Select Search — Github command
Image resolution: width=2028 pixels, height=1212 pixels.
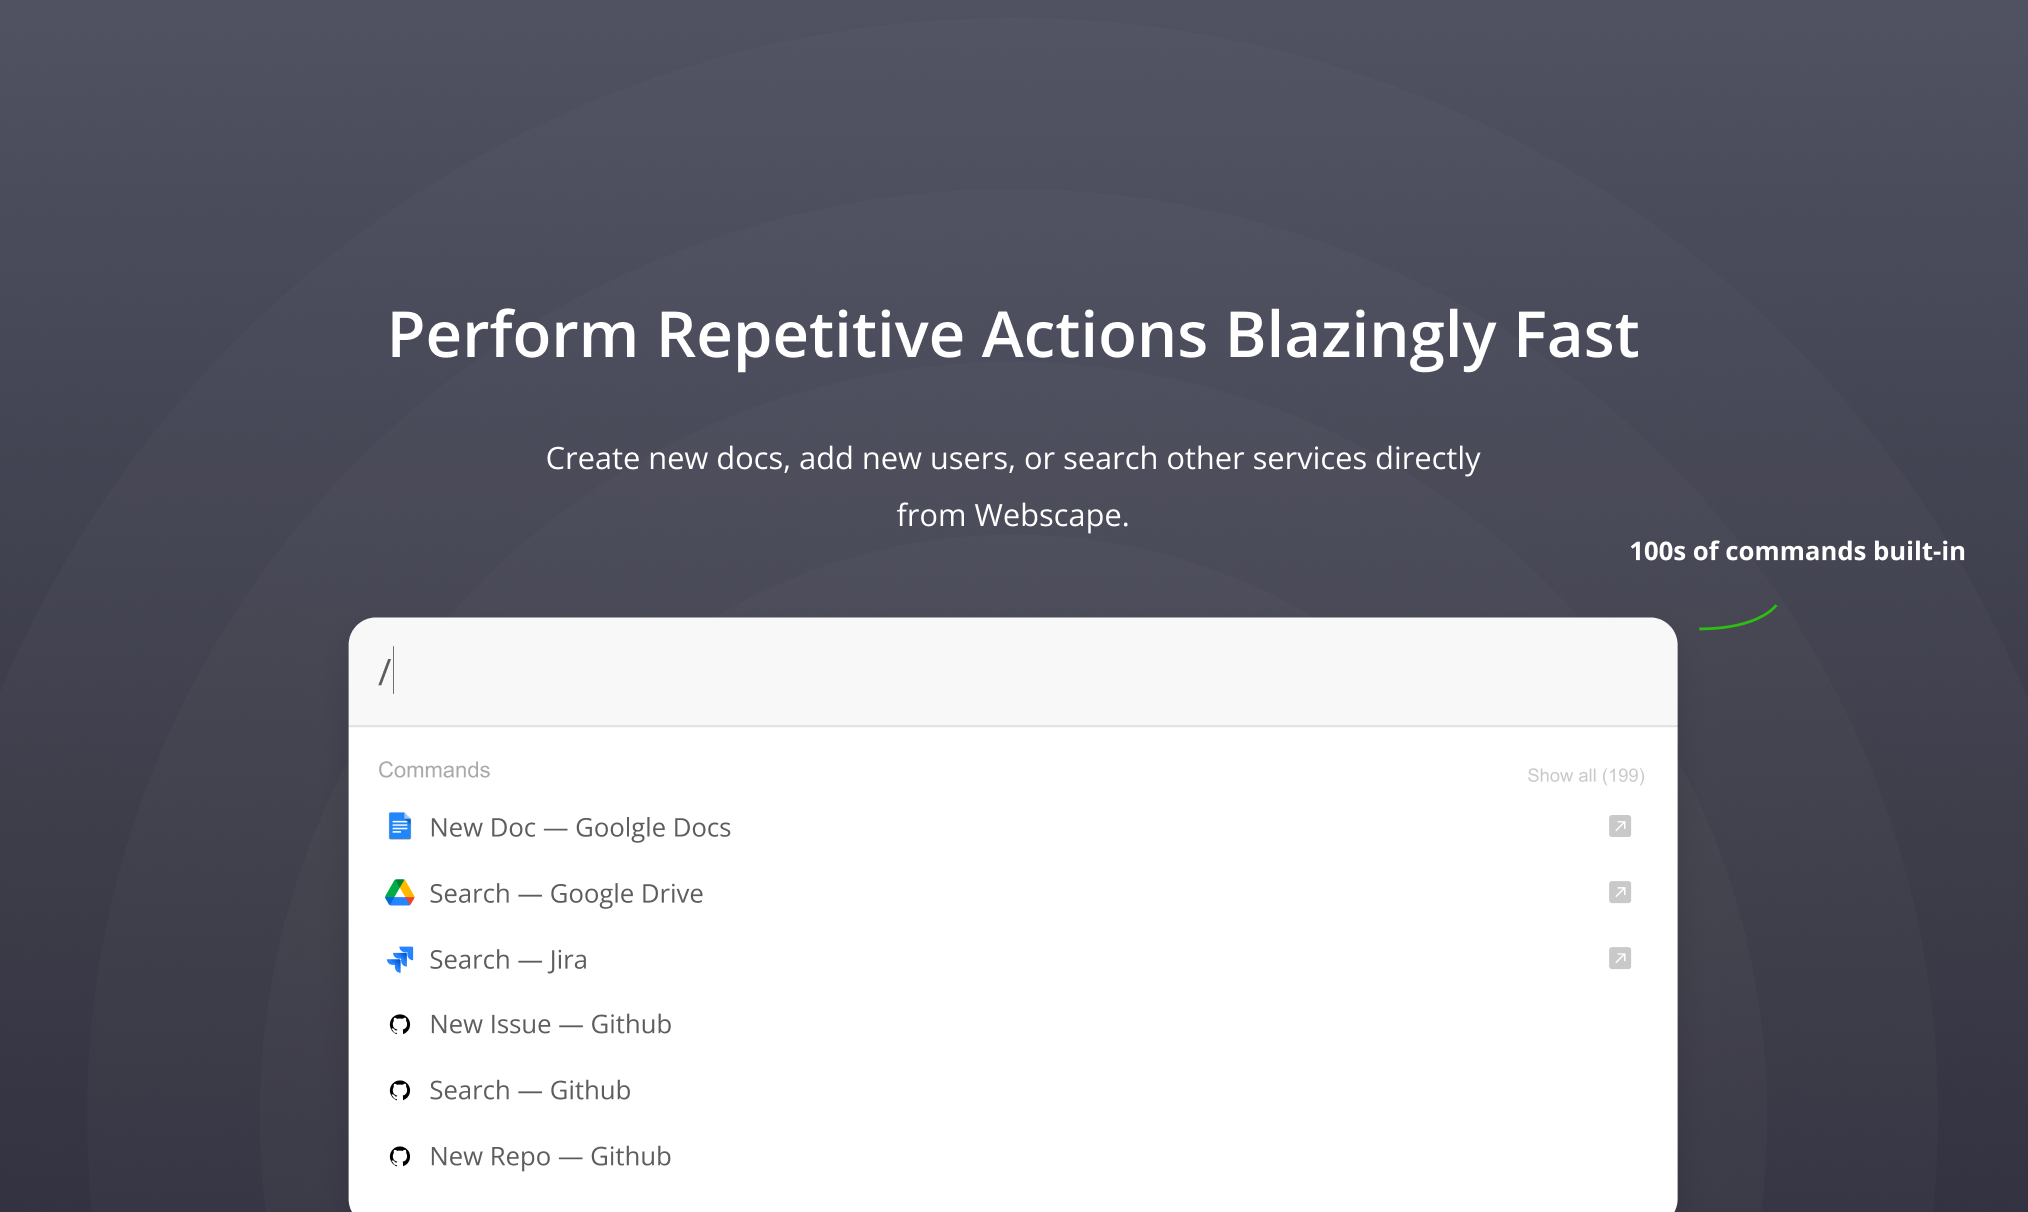tap(1012, 1090)
